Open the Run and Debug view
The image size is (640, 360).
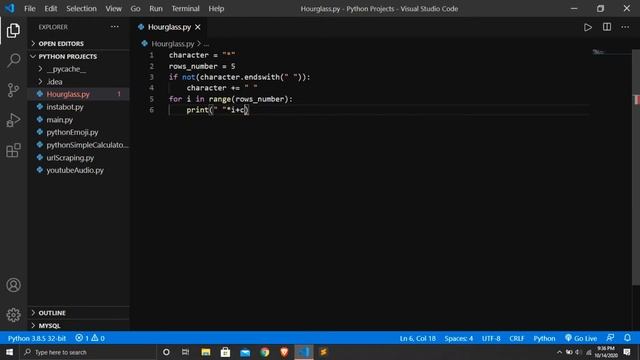pos(13,120)
